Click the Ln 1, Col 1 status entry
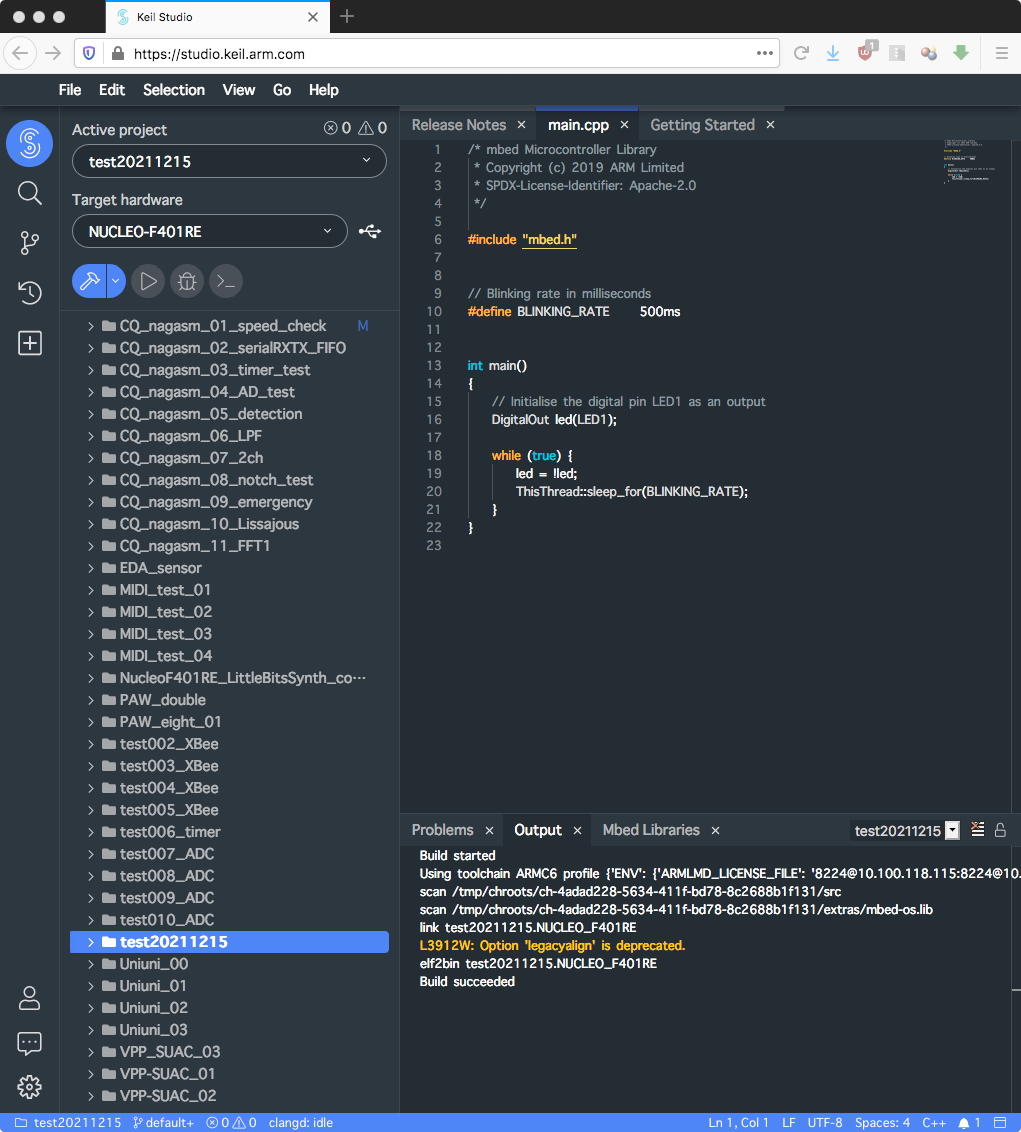Viewport: 1021px width, 1132px height. 738,1123
